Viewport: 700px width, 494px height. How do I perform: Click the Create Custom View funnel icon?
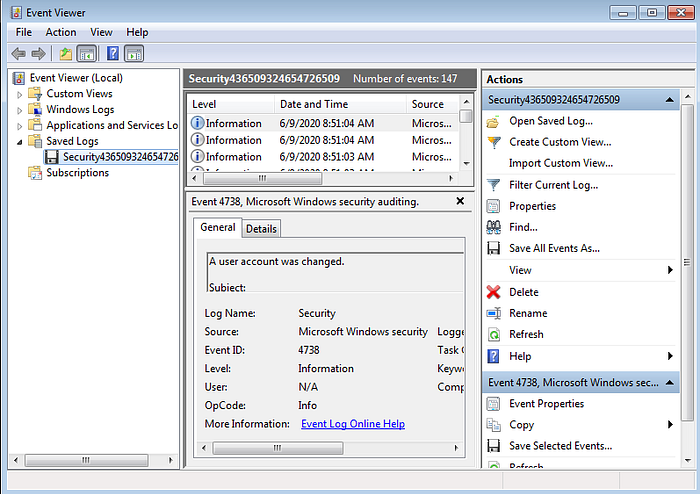(x=493, y=142)
